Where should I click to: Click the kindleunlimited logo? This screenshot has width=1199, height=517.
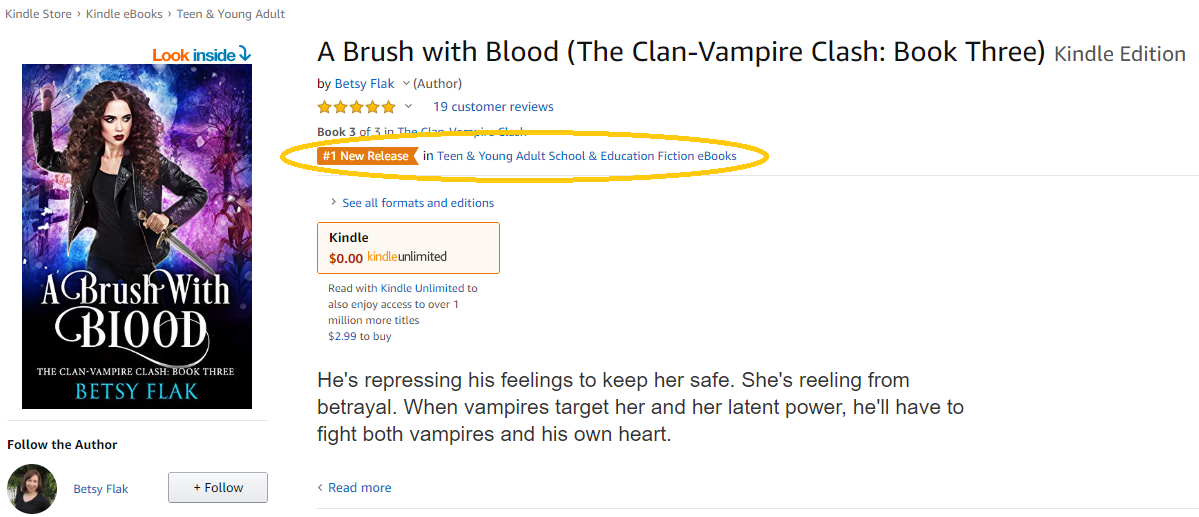click(407, 257)
